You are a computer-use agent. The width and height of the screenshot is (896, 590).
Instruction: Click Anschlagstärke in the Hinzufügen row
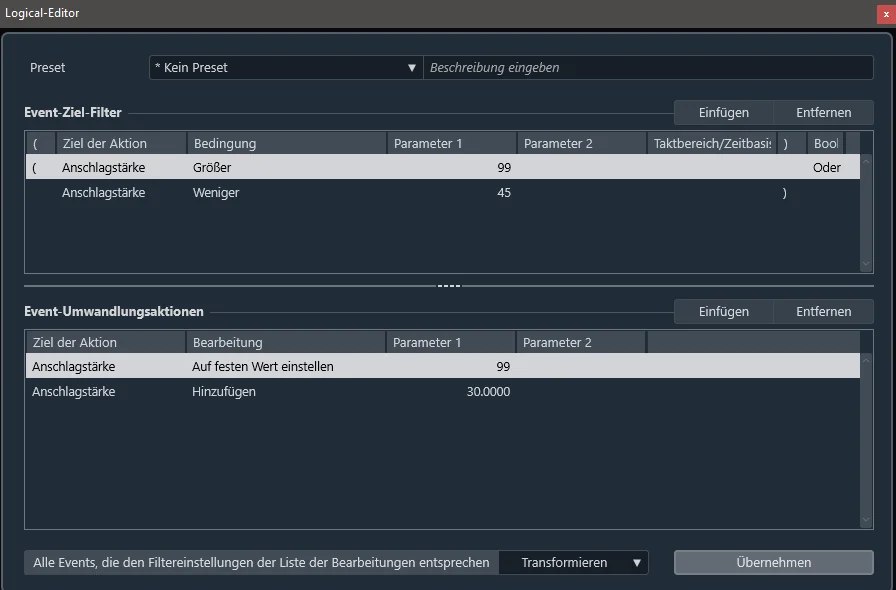click(x=106, y=392)
